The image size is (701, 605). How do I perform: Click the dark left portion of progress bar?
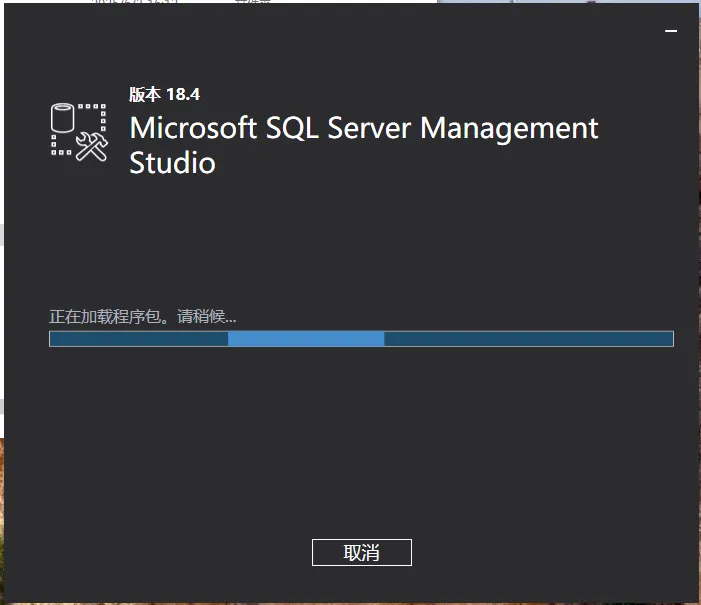click(x=138, y=339)
